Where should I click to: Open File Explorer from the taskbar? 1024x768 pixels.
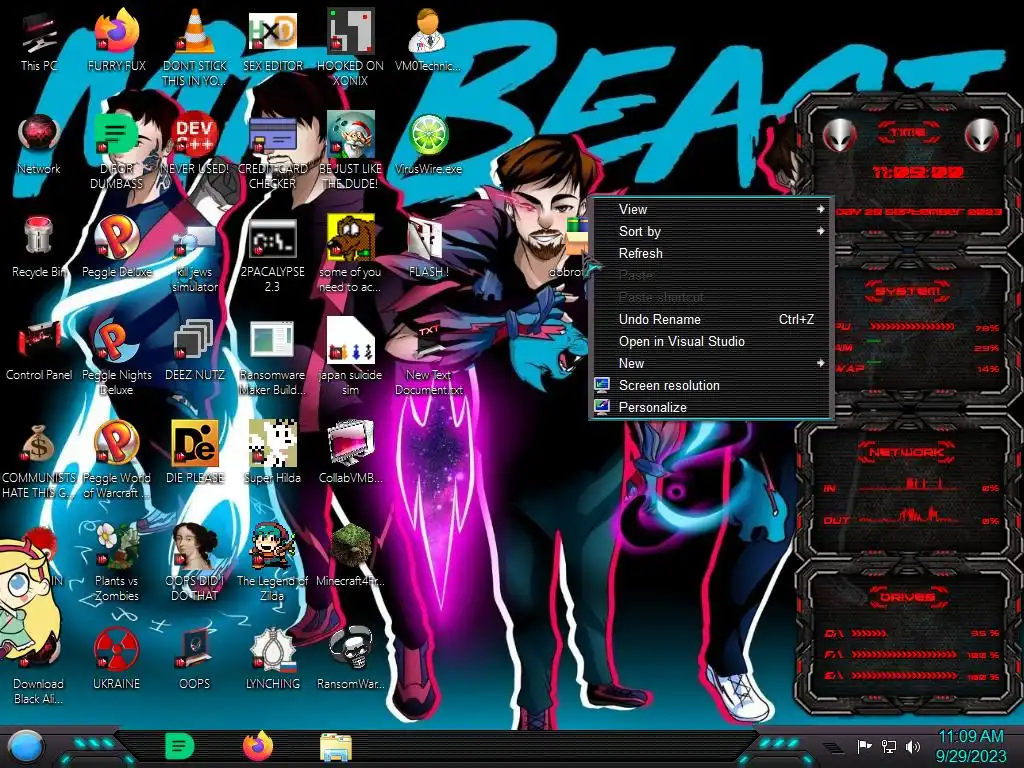point(336,747)
